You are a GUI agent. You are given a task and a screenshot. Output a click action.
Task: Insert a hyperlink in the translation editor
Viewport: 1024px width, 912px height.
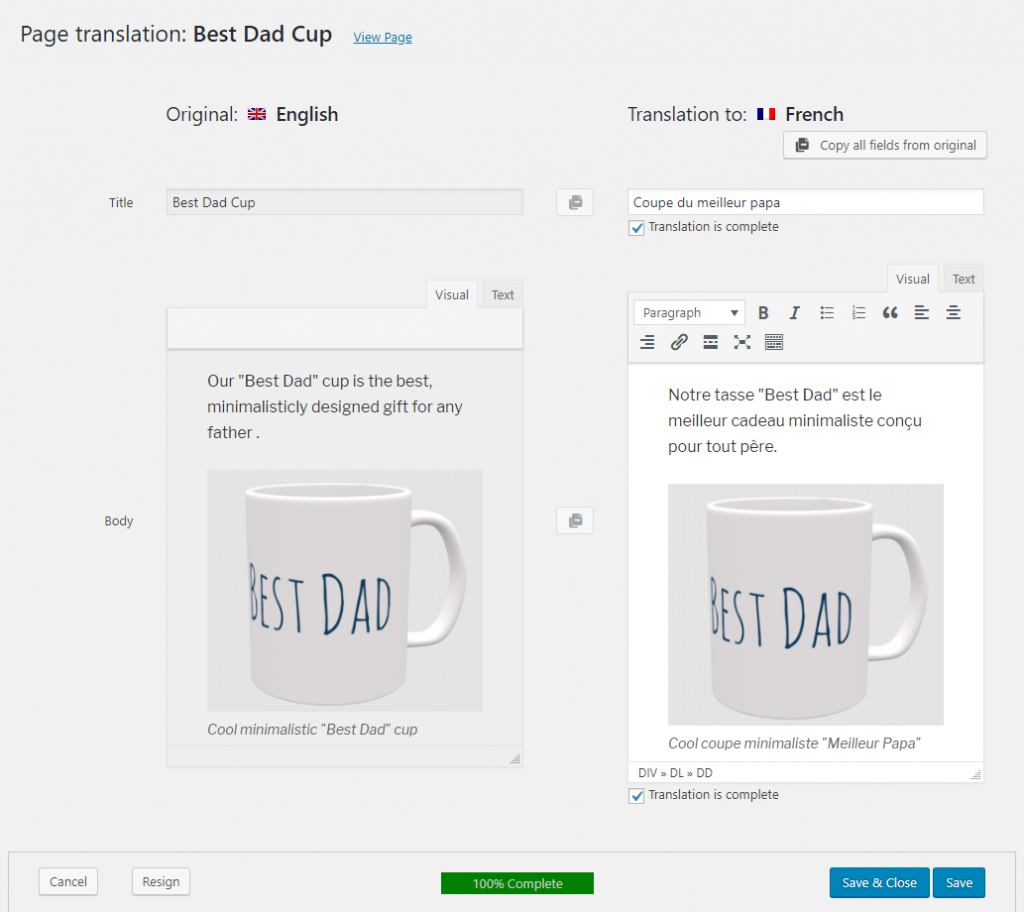click(x=680, y=342)
